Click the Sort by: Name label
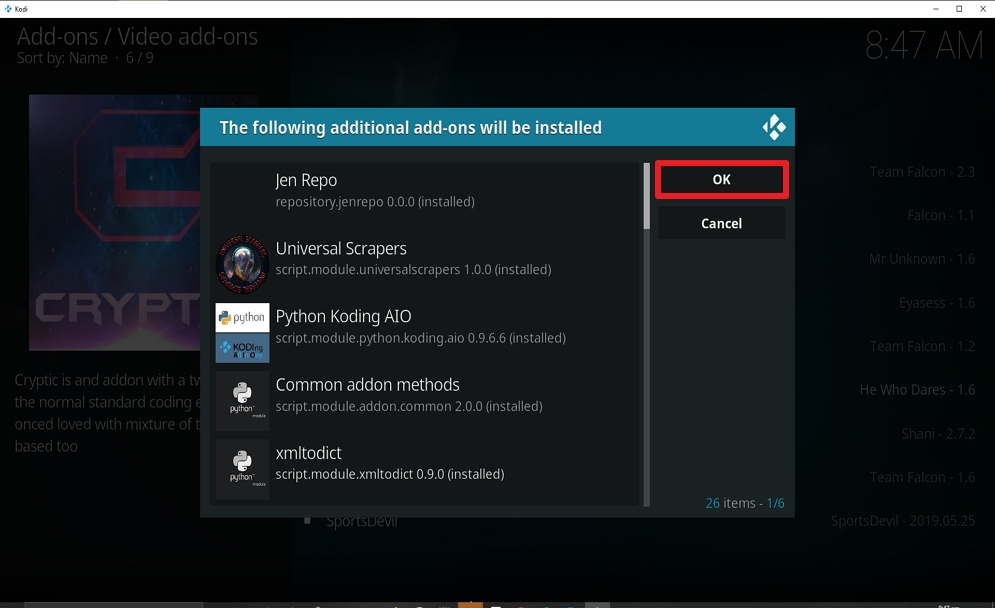The image size is (995, 608). click(x=62, y=58)
